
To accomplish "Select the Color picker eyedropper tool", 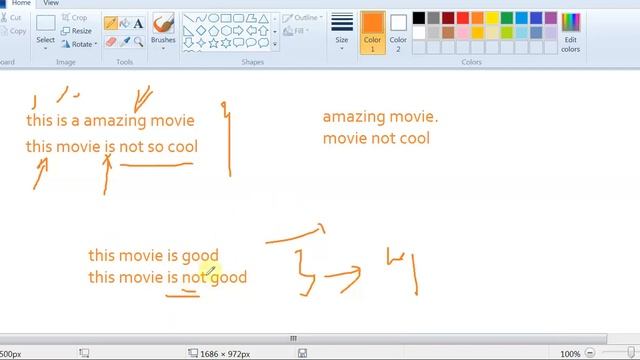I will [125, 42].
